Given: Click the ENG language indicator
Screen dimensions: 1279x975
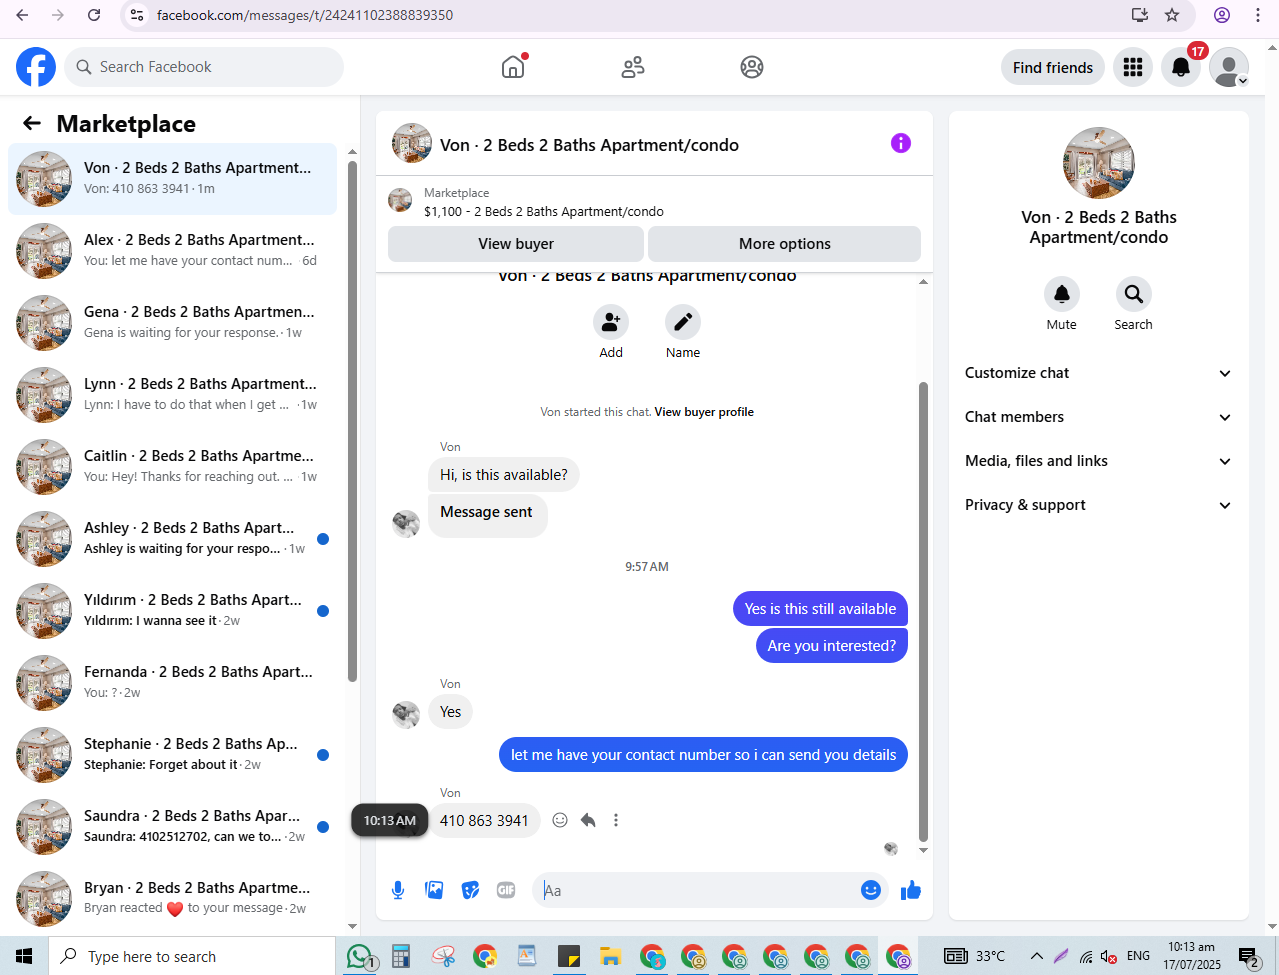Looking at the screenshot, I should tap(1138, 956).
